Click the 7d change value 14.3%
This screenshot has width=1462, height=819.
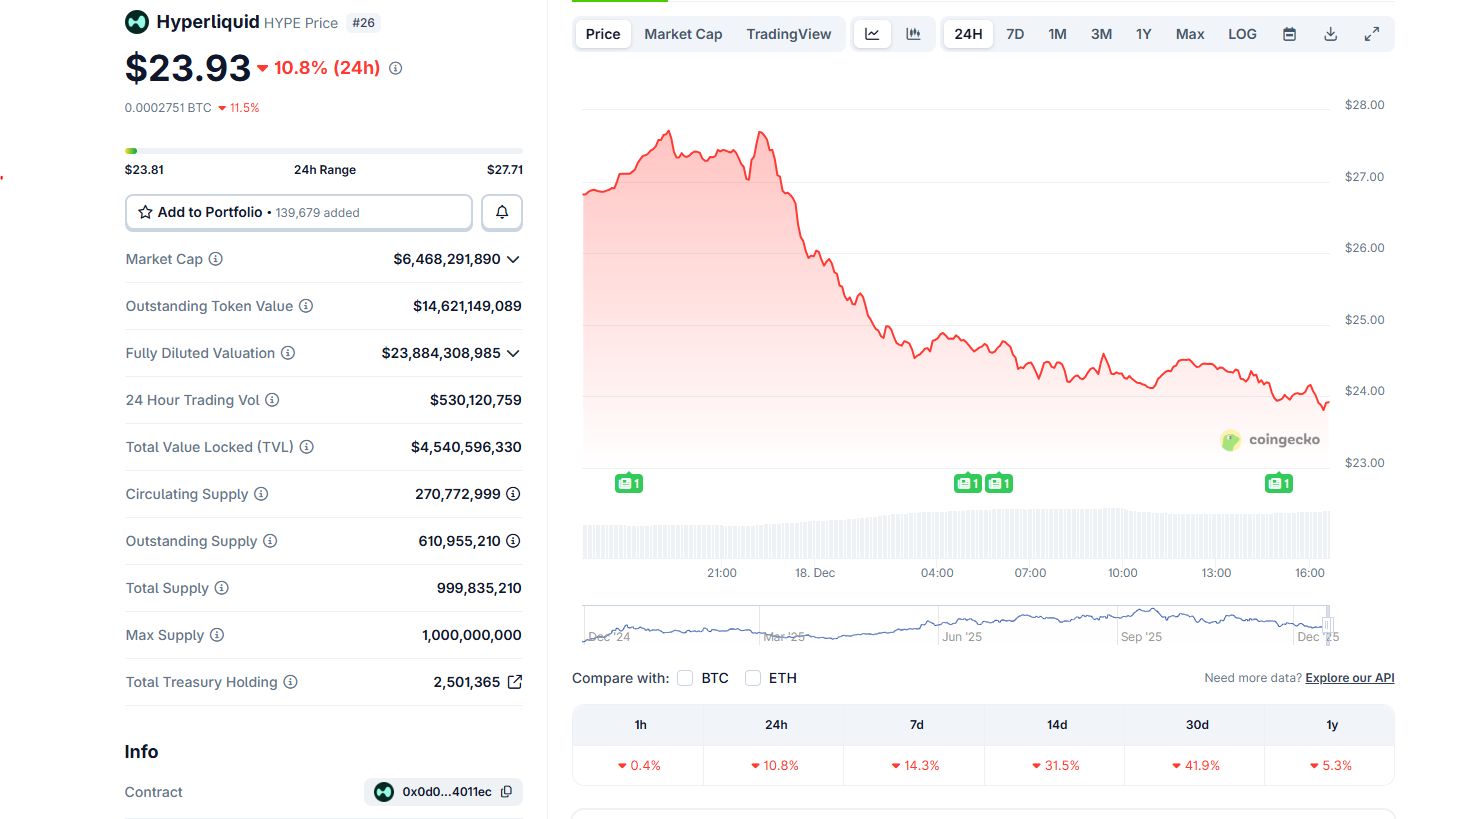916,766
